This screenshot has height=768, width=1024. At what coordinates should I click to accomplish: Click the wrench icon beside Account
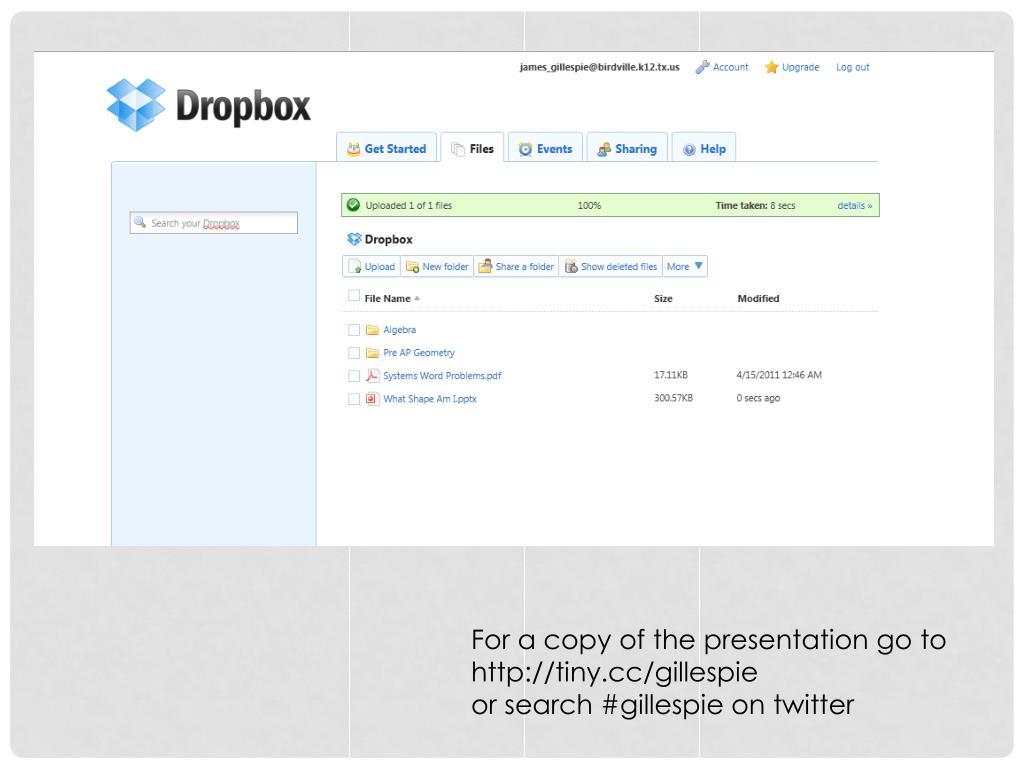point(702,67)
